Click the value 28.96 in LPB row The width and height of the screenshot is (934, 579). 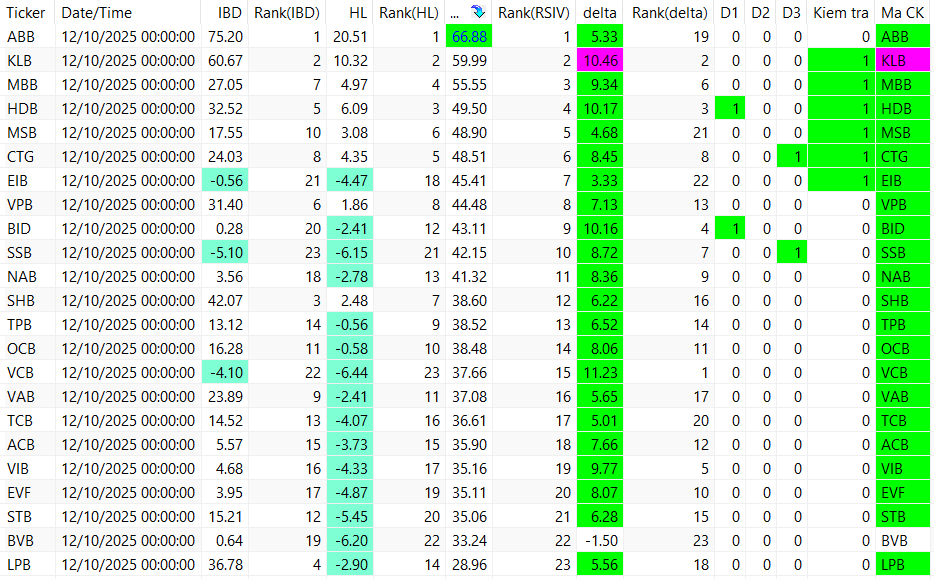pos(469,564)
